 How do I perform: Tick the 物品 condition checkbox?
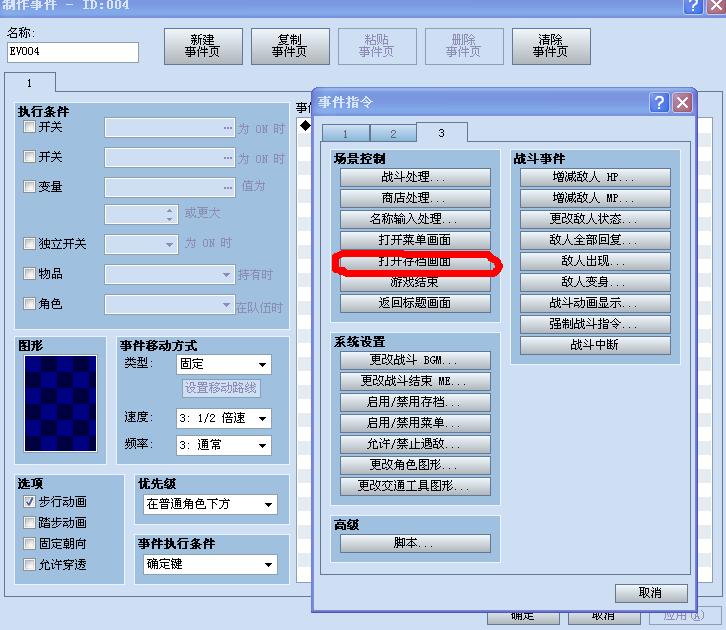pos(29,274)
